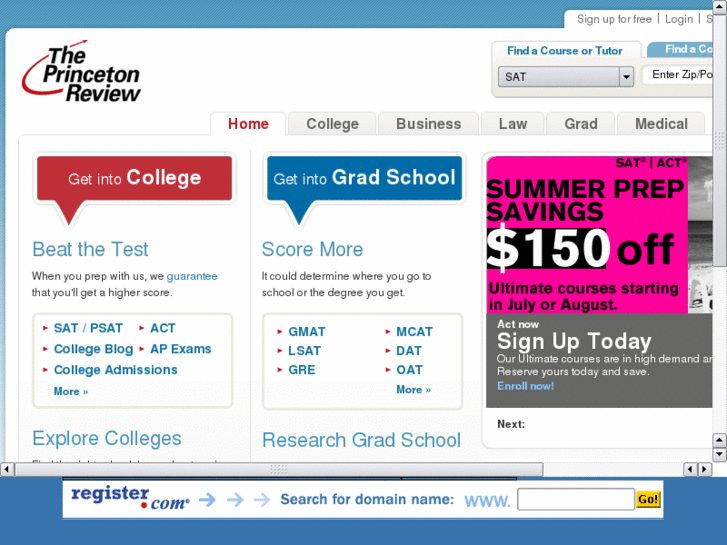
Task: Click Sign Up Today heading in ad
Action: pyautogui.click(x=574, y=341)
